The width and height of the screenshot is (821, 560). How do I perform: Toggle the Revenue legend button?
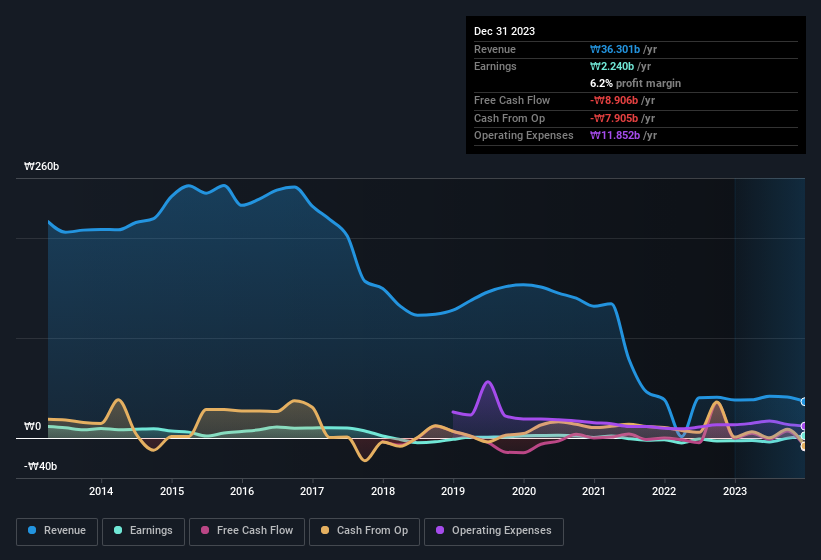57,531
